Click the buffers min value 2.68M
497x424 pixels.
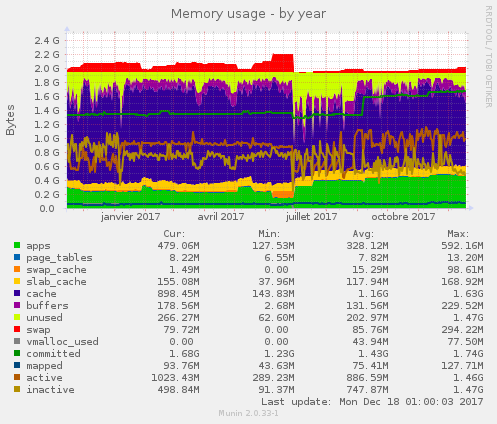279,306
